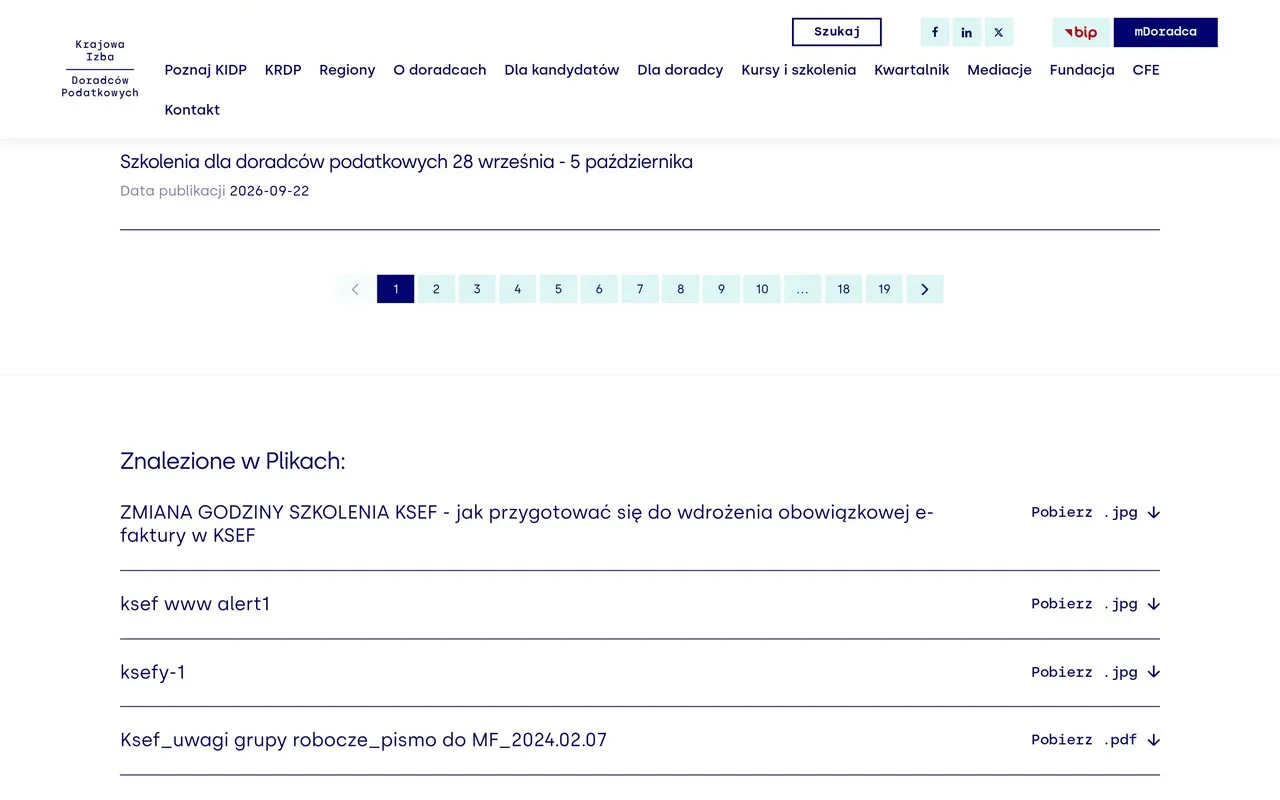
Task: Open article Szkolenia dla doradców podatkowych 28 września
Action: pyautogui.click(x=406, y=162)
